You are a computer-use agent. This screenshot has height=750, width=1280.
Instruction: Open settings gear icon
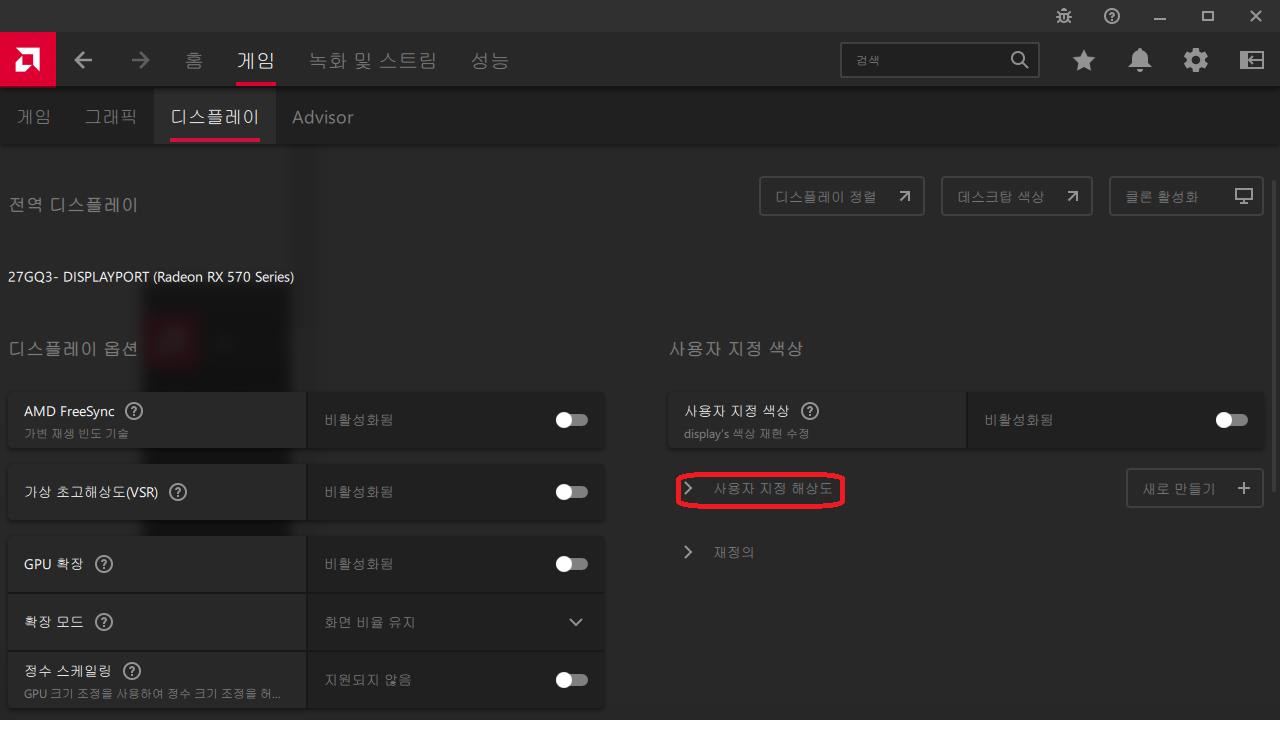[x=1196, y=60]
